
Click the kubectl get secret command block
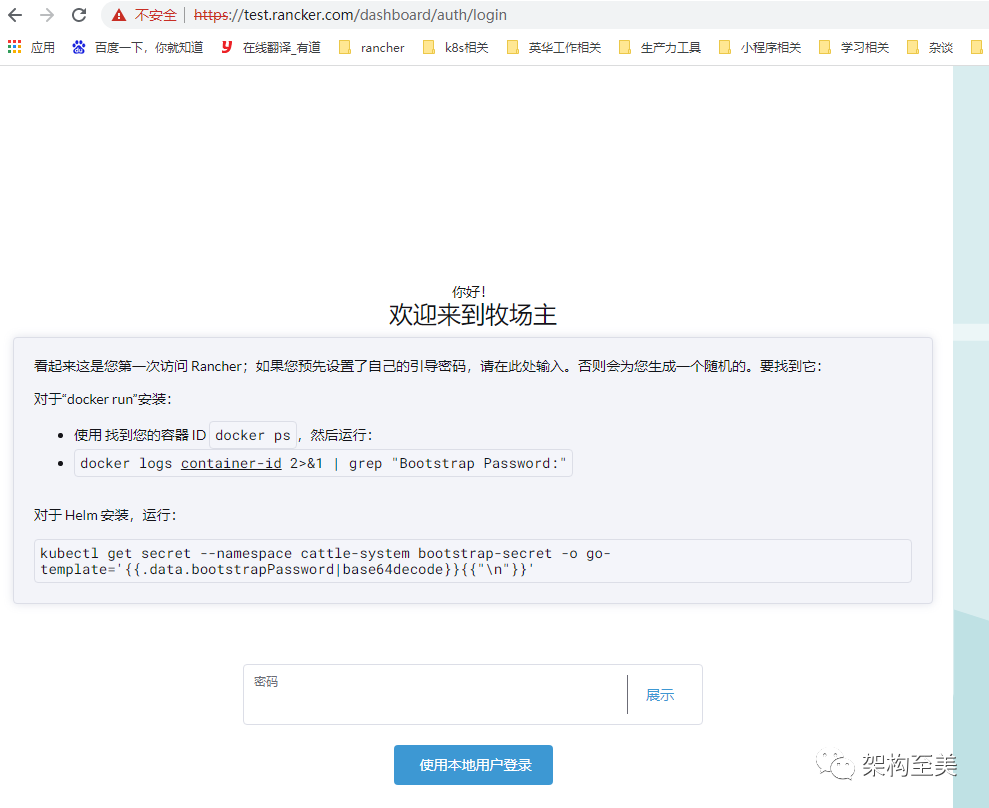click(x=472, y=561)
